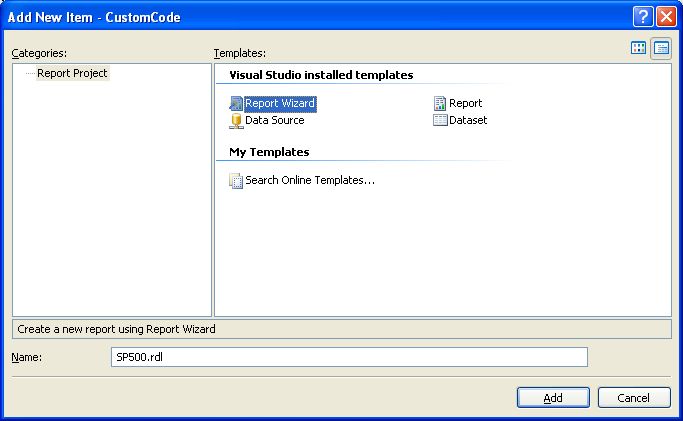This screenshot has width=683, height=421.
Task: Pick the Data Source template label
Action: click(274, 120)
